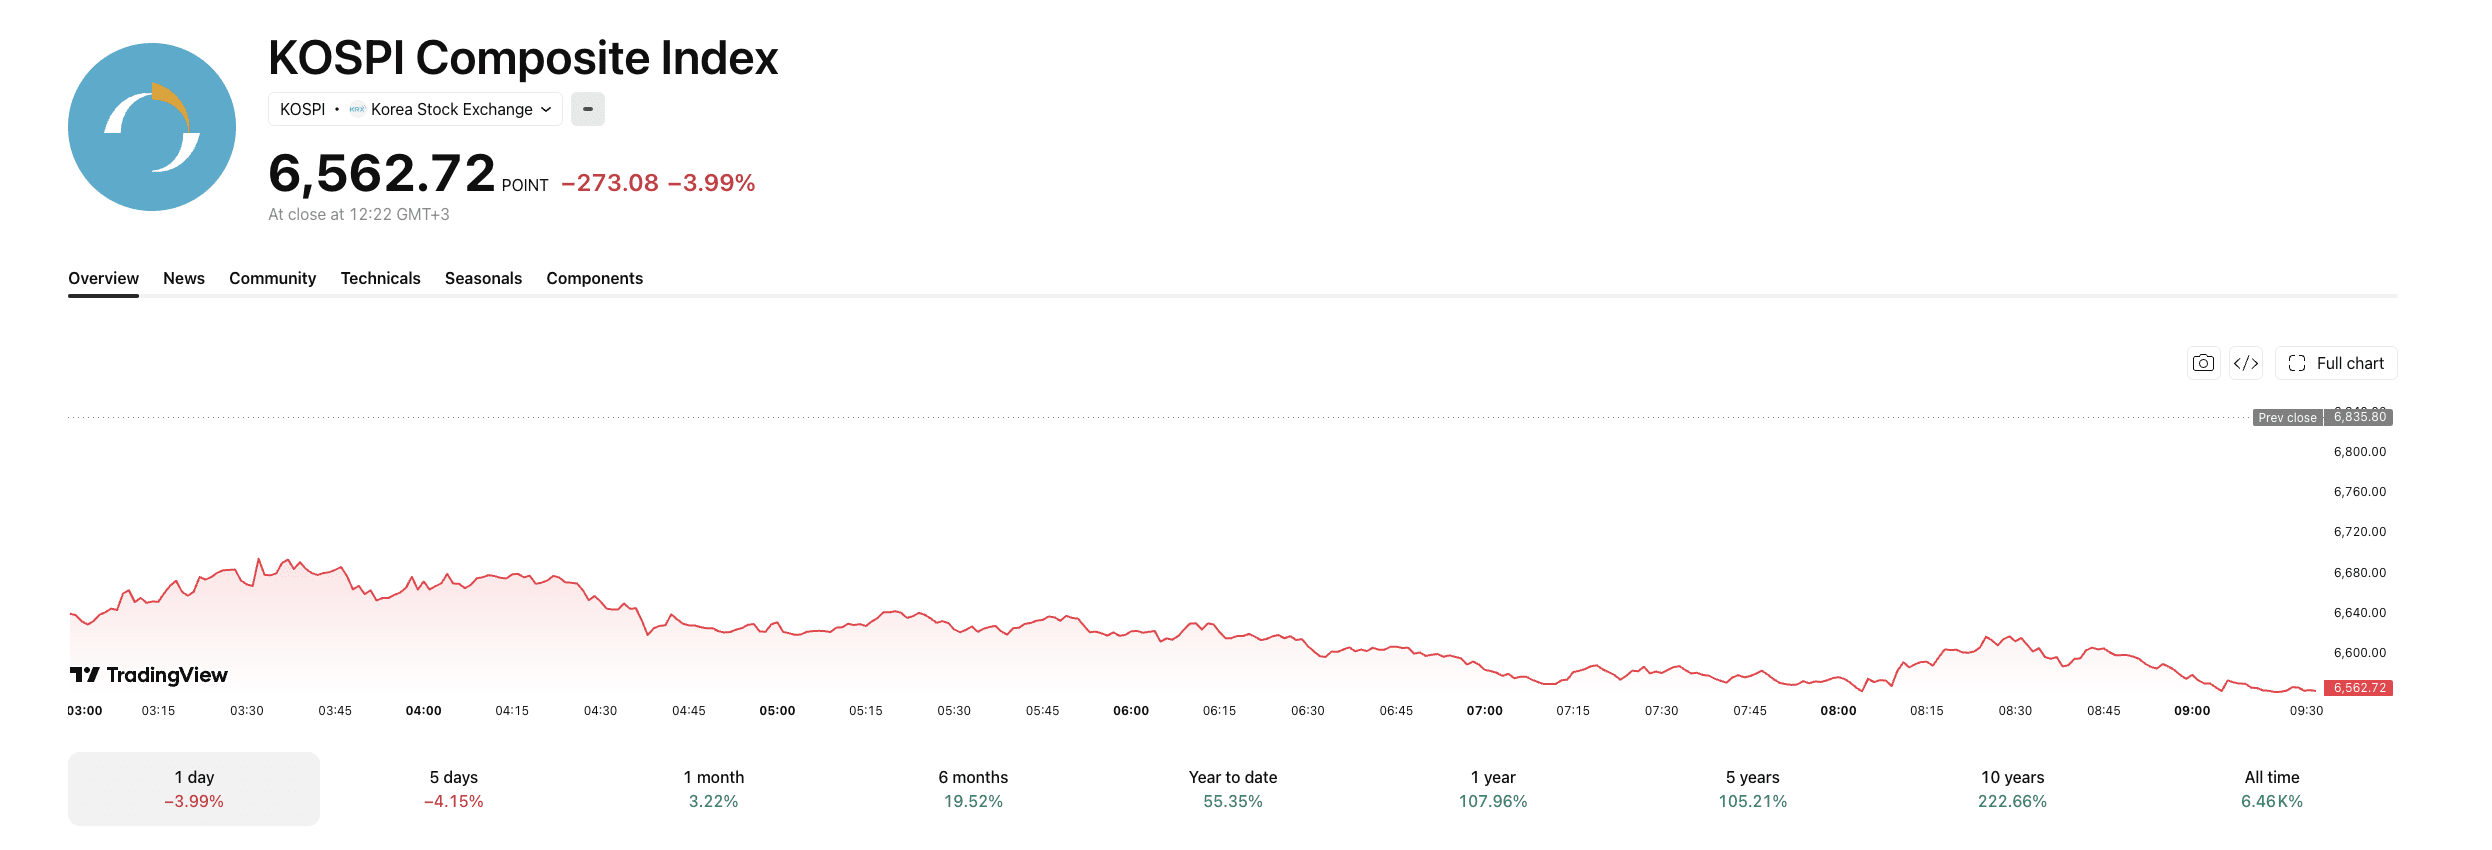Open the embed code icon

[x=2246, y=363]
